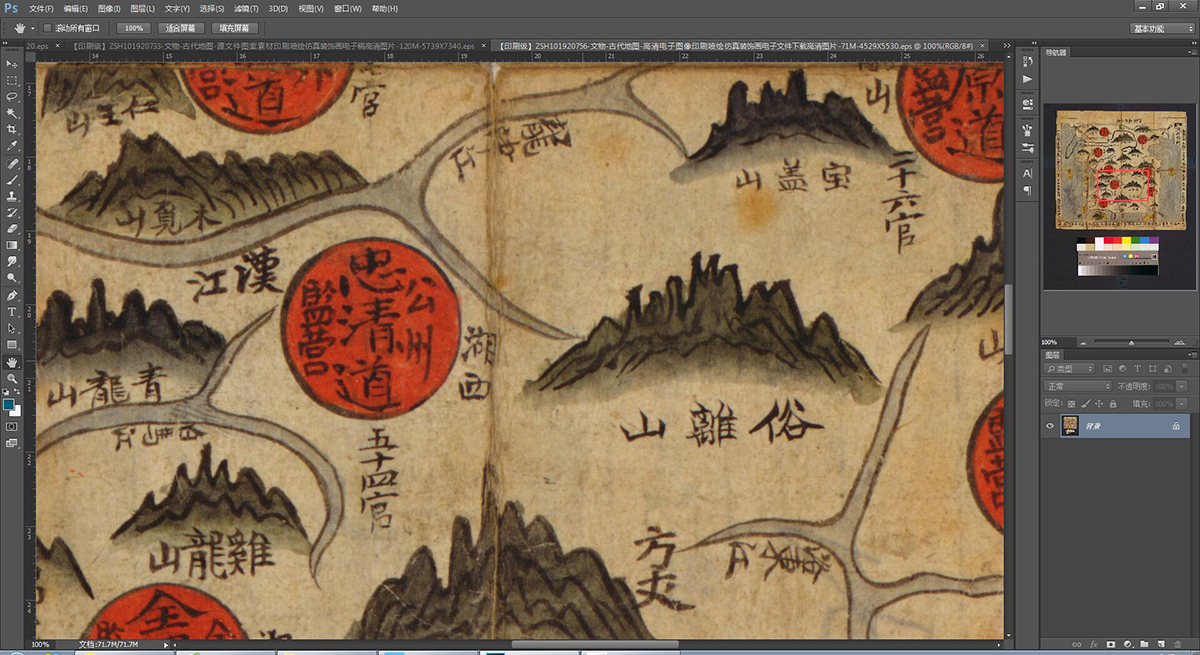Toggle lock image pixels brush icon
The image size is (1200, 655).
tap(1084, 403)
